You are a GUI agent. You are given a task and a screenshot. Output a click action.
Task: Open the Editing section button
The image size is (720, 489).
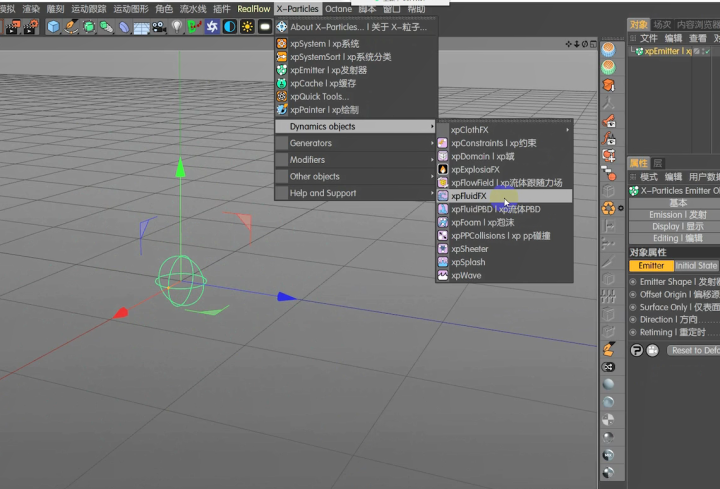(675, 238)
